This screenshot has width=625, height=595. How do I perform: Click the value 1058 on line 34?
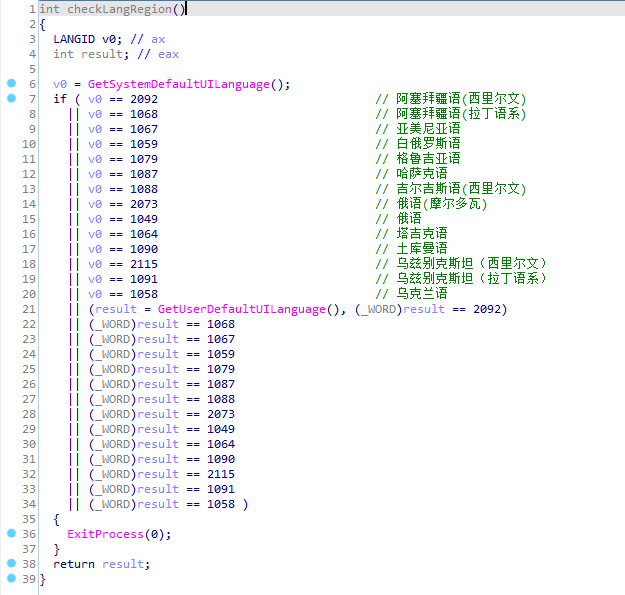click(221, 505)
